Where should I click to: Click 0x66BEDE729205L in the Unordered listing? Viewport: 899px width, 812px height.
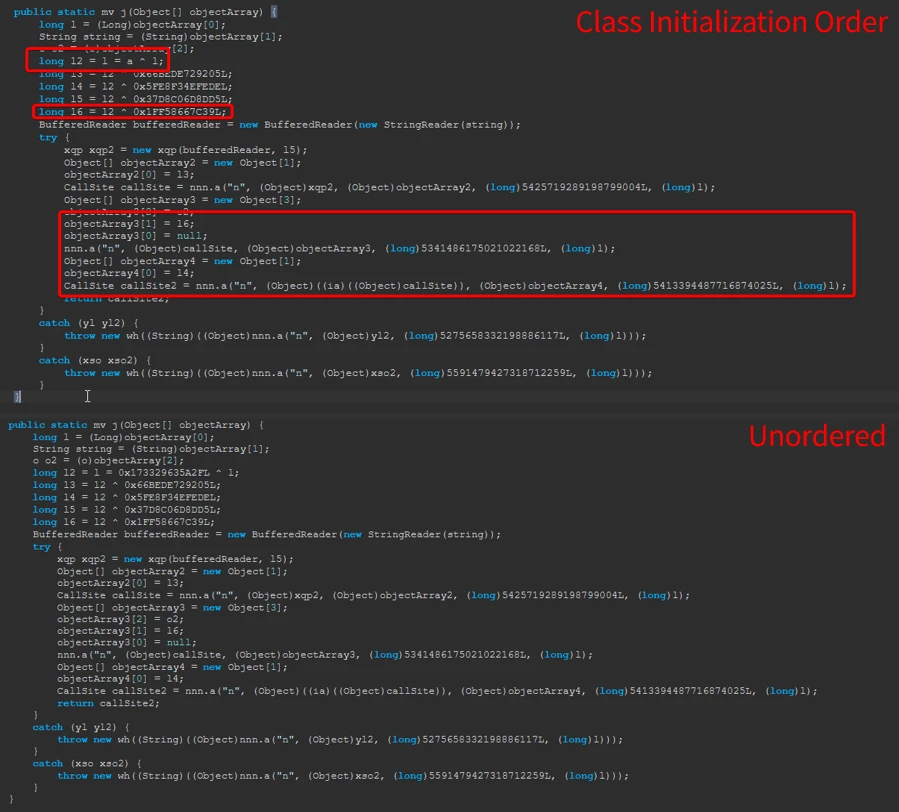coord(172,485)
